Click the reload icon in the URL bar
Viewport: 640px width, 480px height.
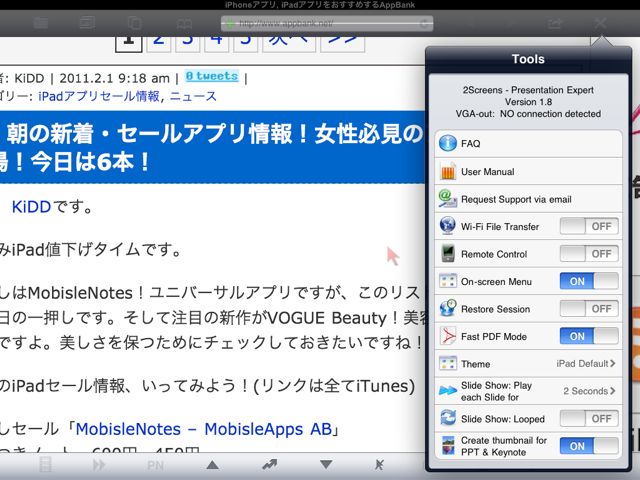[x=424, y=23]
